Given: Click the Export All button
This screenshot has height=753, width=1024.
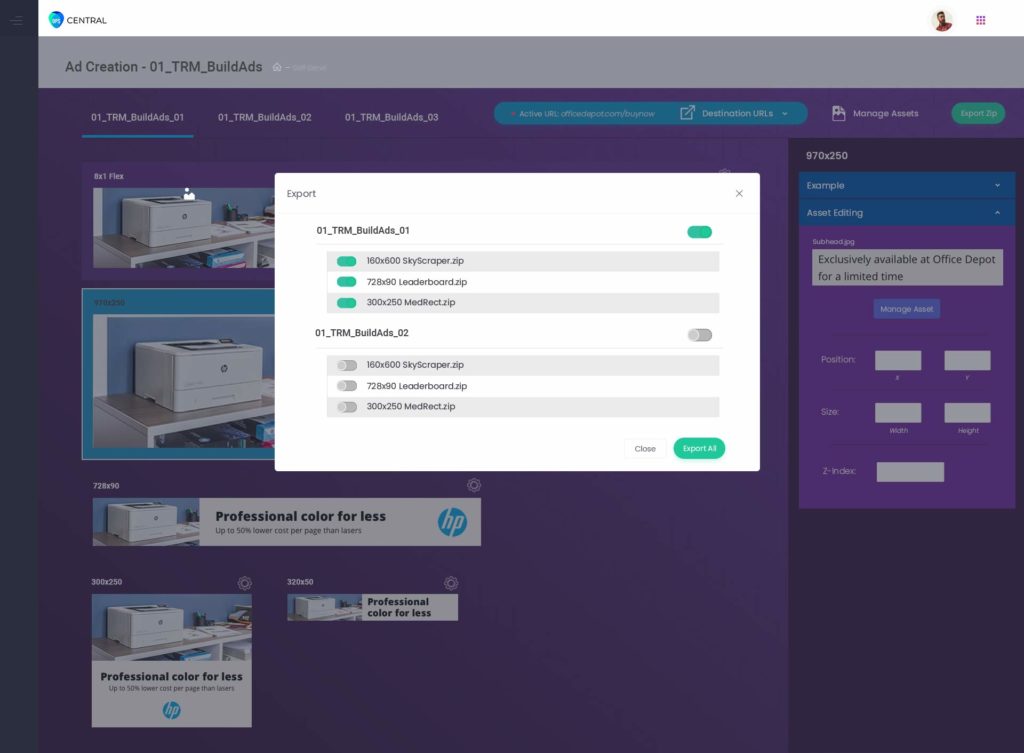Looking at the screenshot, I should 698,449.
